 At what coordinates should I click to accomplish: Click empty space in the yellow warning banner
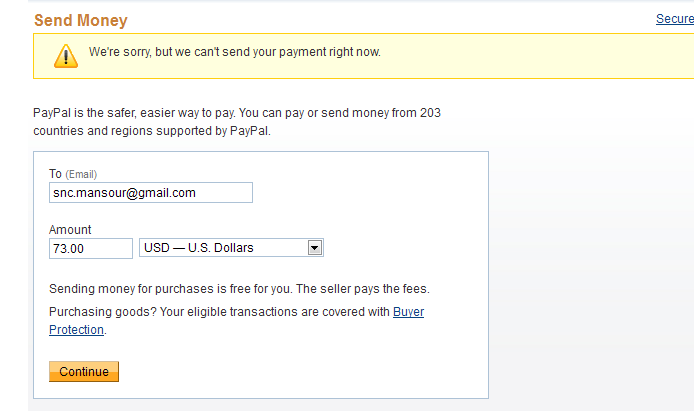tap(531, 56)
